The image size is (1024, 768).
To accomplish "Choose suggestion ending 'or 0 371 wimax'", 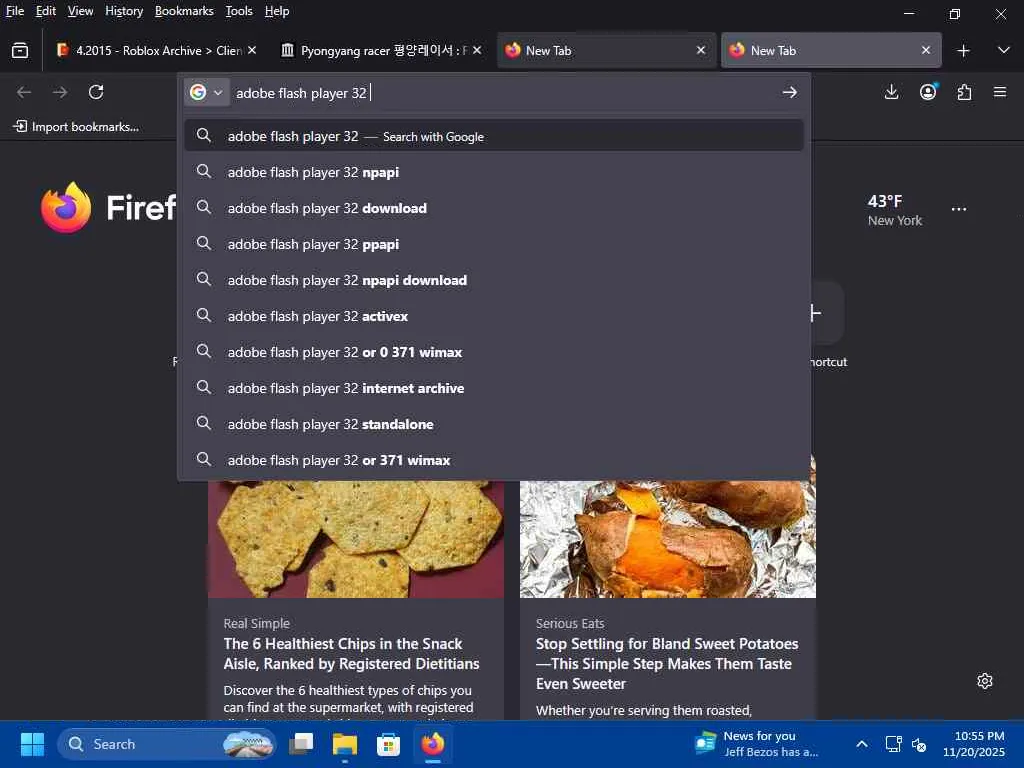I will pyautogui.click(x=494, y=352).
